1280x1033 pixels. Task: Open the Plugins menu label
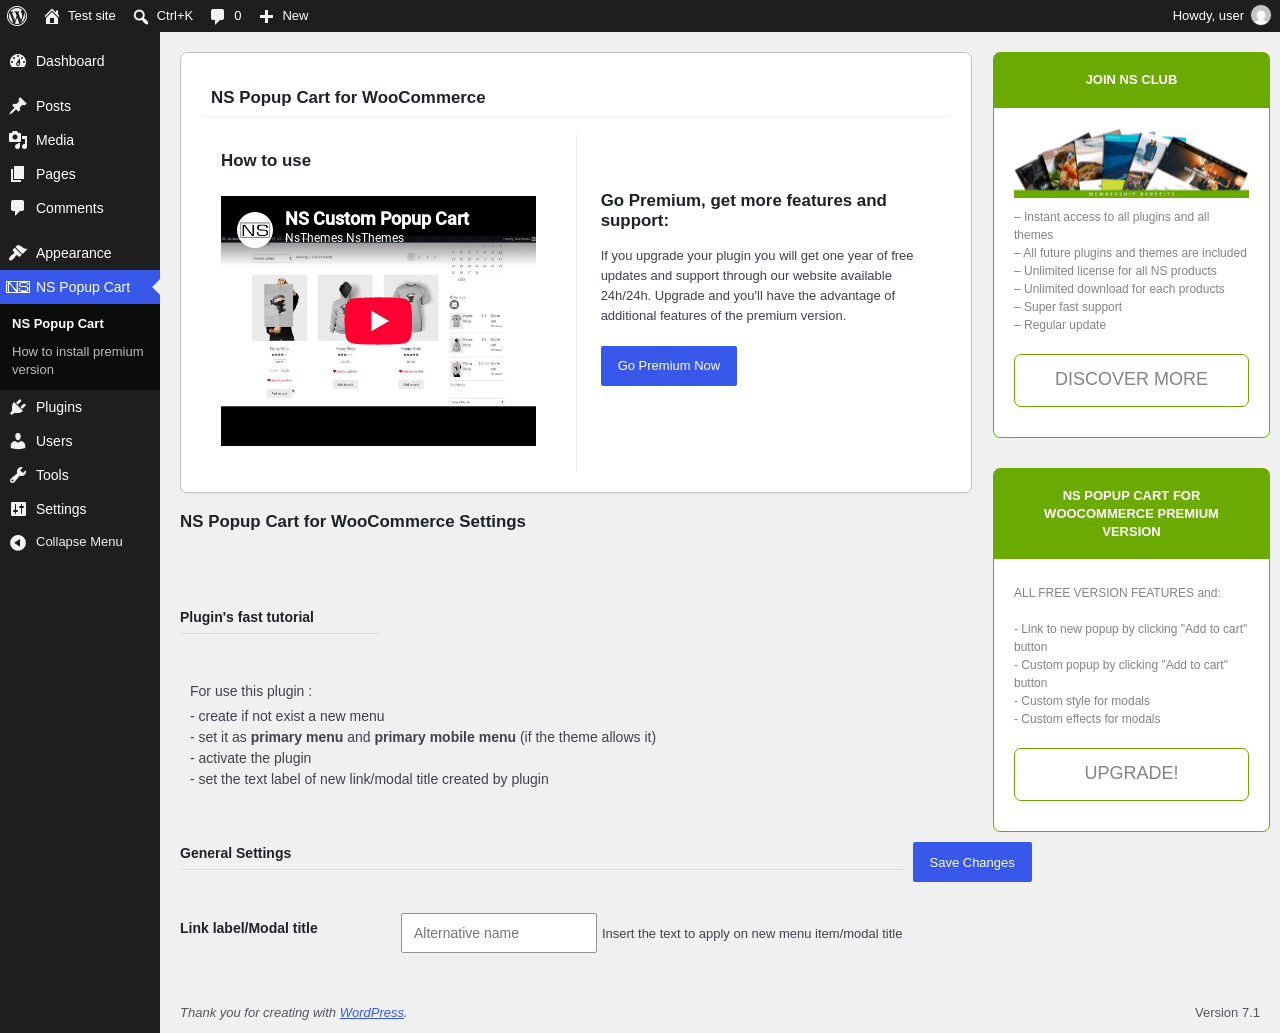tap(59, 407)
